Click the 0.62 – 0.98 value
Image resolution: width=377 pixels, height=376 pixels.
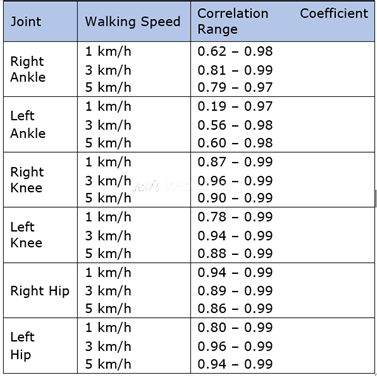[235, 51]
